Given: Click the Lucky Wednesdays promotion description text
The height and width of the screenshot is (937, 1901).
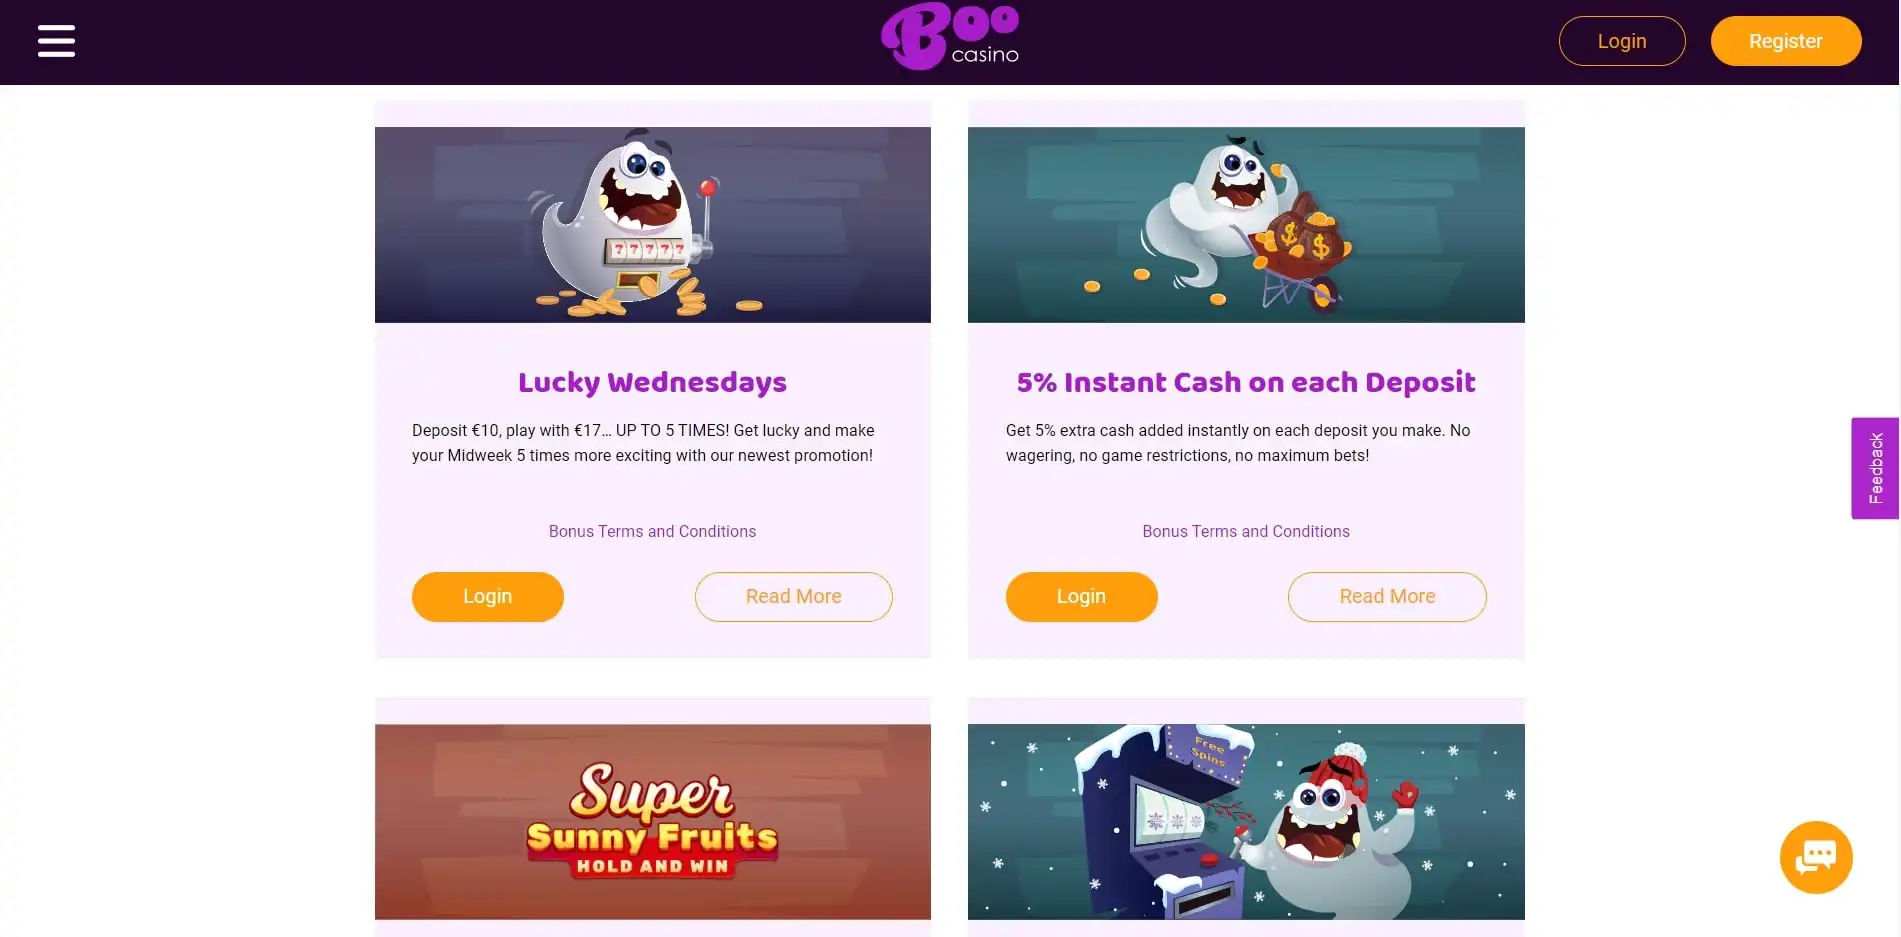Looking at the screenshot, I should [643, 443].
